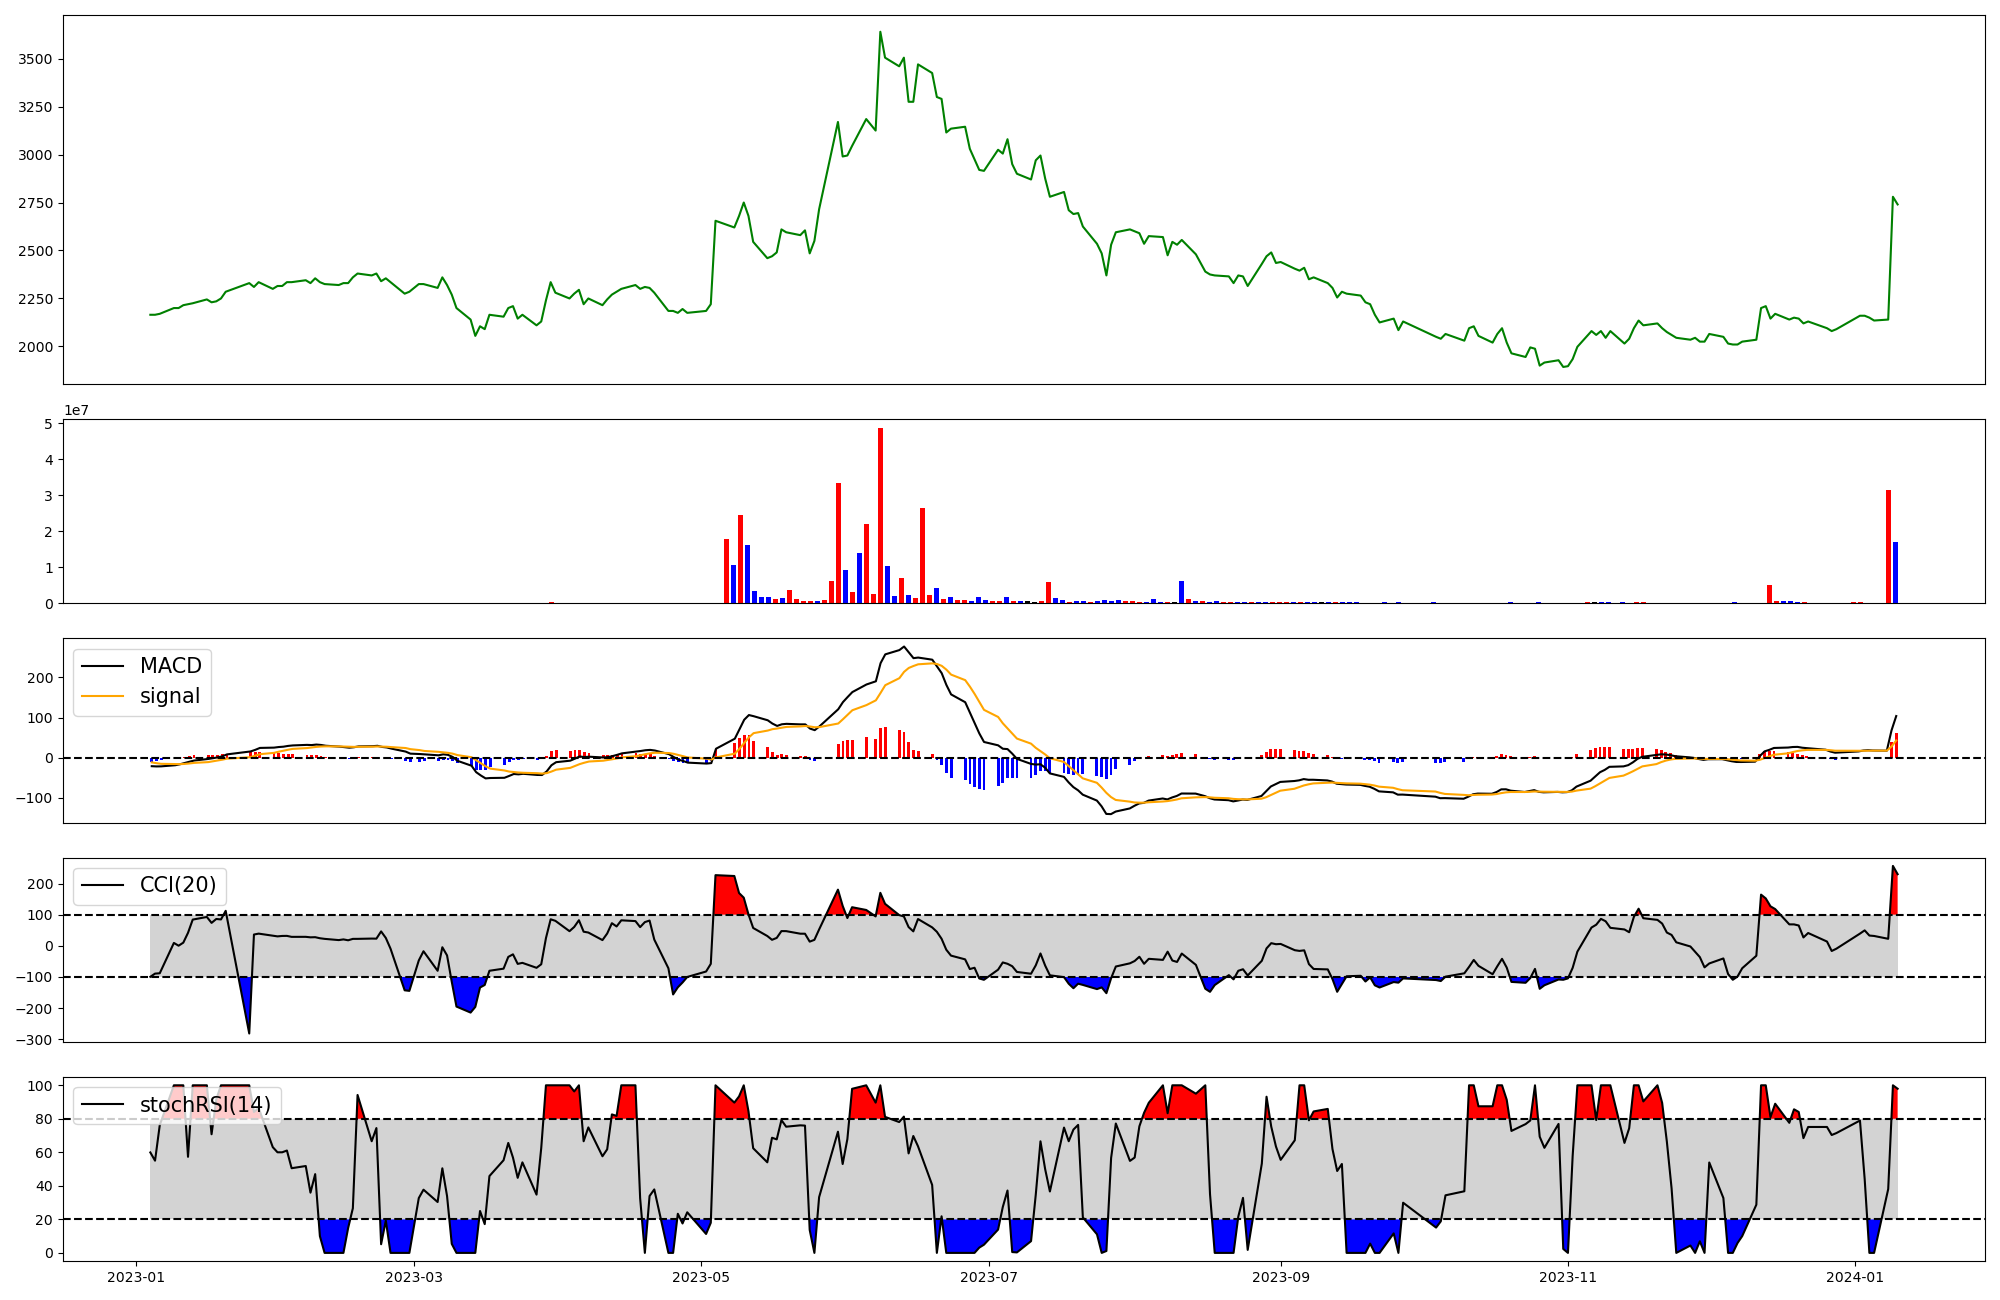Click the signal legend entry
This screenshot has height=1300, width=2000.
[170, 696]
